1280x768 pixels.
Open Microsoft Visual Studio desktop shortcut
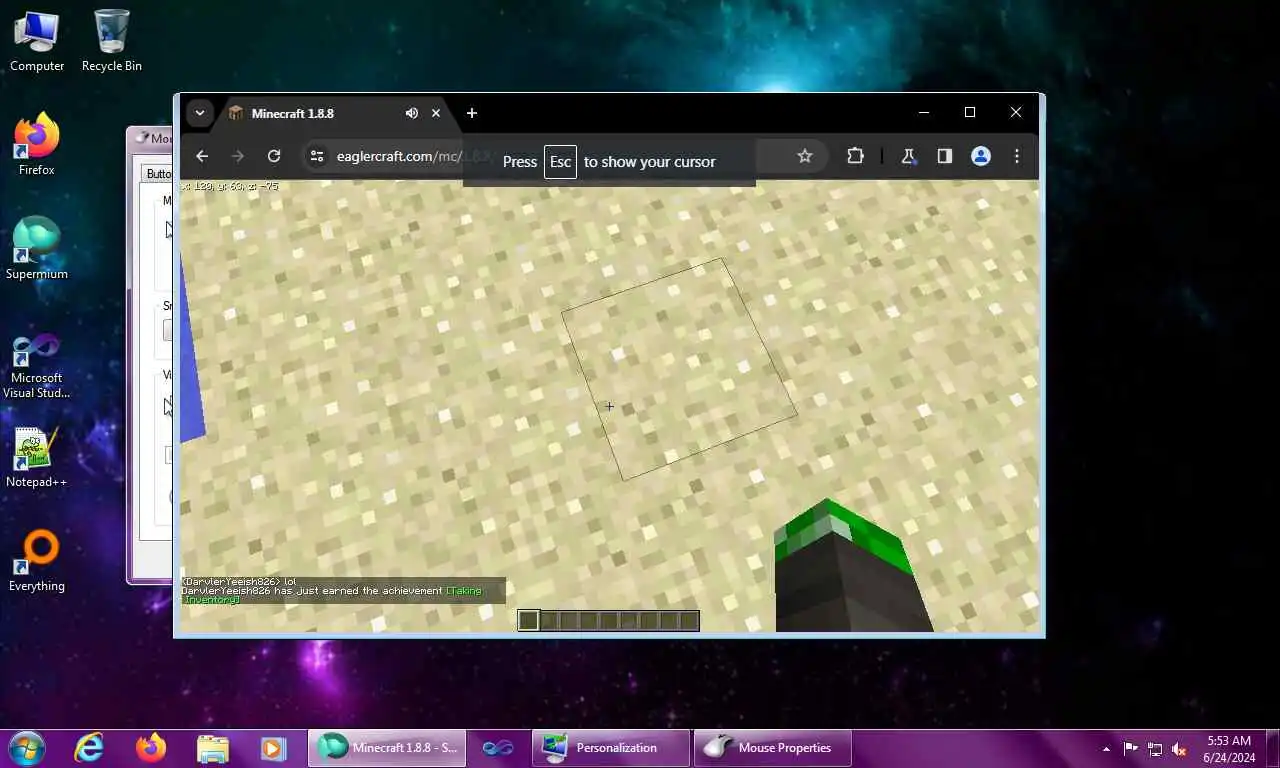[37, 367]
